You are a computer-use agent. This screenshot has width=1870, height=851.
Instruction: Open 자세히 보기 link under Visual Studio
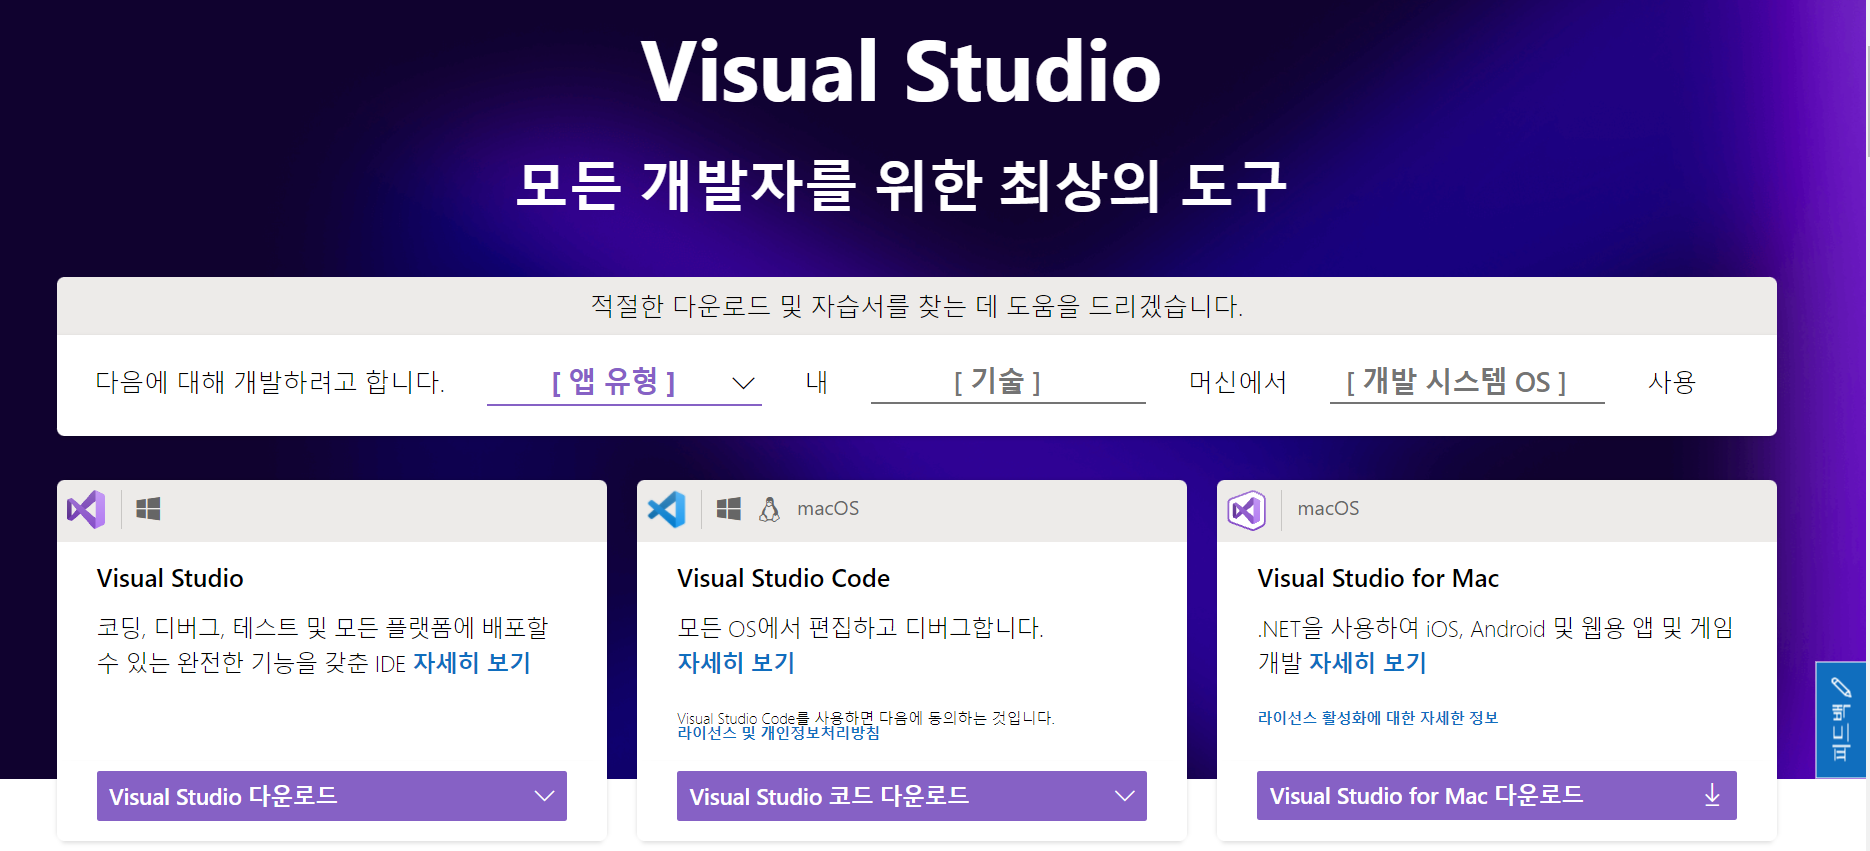[472, 663]
